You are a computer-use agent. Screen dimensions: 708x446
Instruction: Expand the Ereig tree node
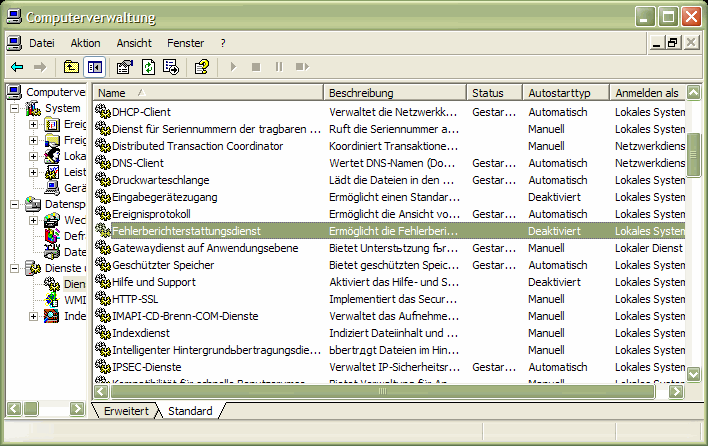tap(33, 124)
